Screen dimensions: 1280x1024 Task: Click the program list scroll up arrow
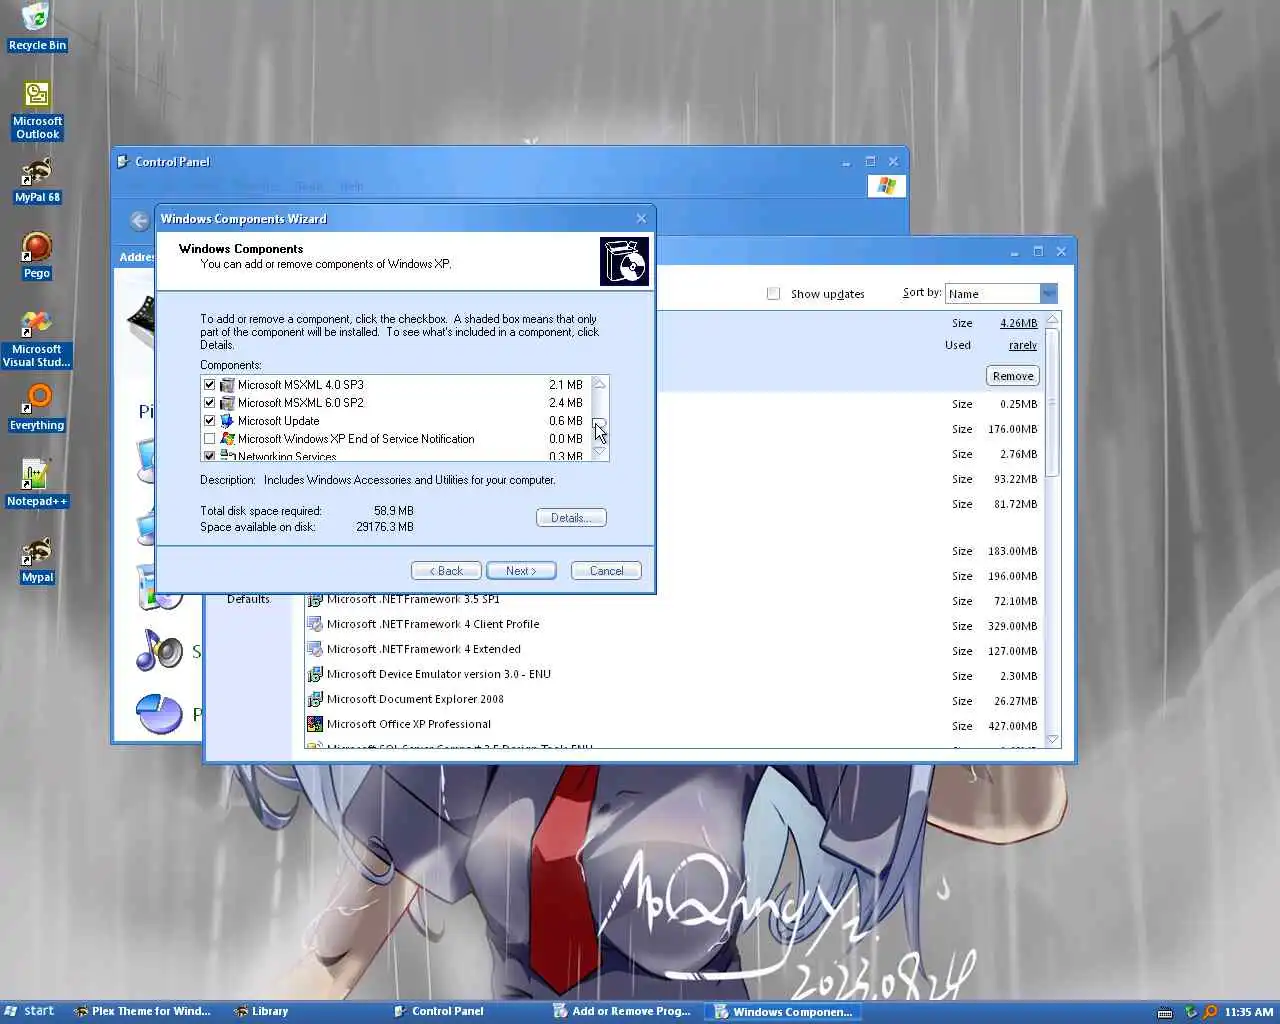pos(1052,320)
